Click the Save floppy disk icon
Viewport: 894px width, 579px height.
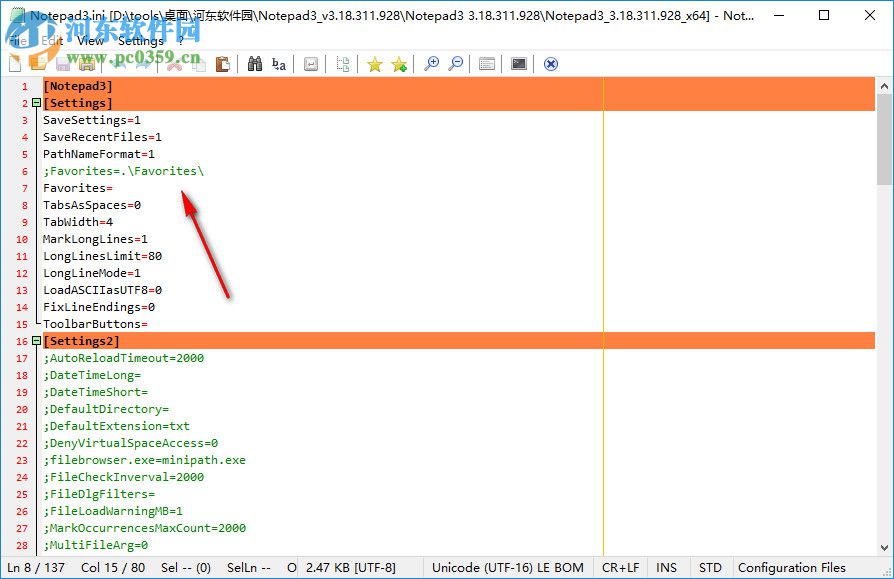63,64
